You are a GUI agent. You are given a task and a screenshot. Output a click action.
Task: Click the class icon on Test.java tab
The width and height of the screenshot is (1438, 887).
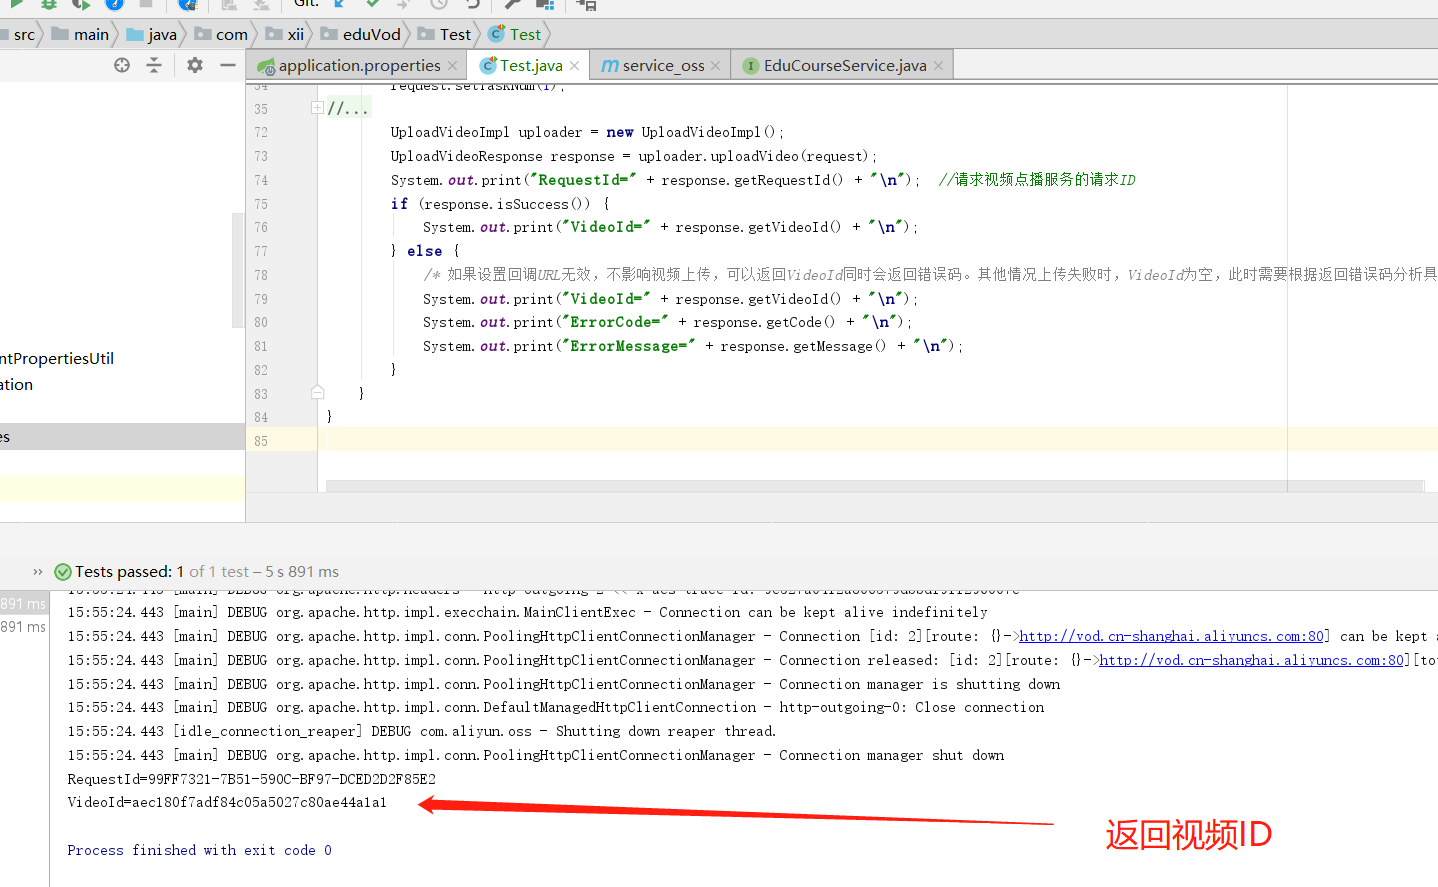[x=488, y=66]
